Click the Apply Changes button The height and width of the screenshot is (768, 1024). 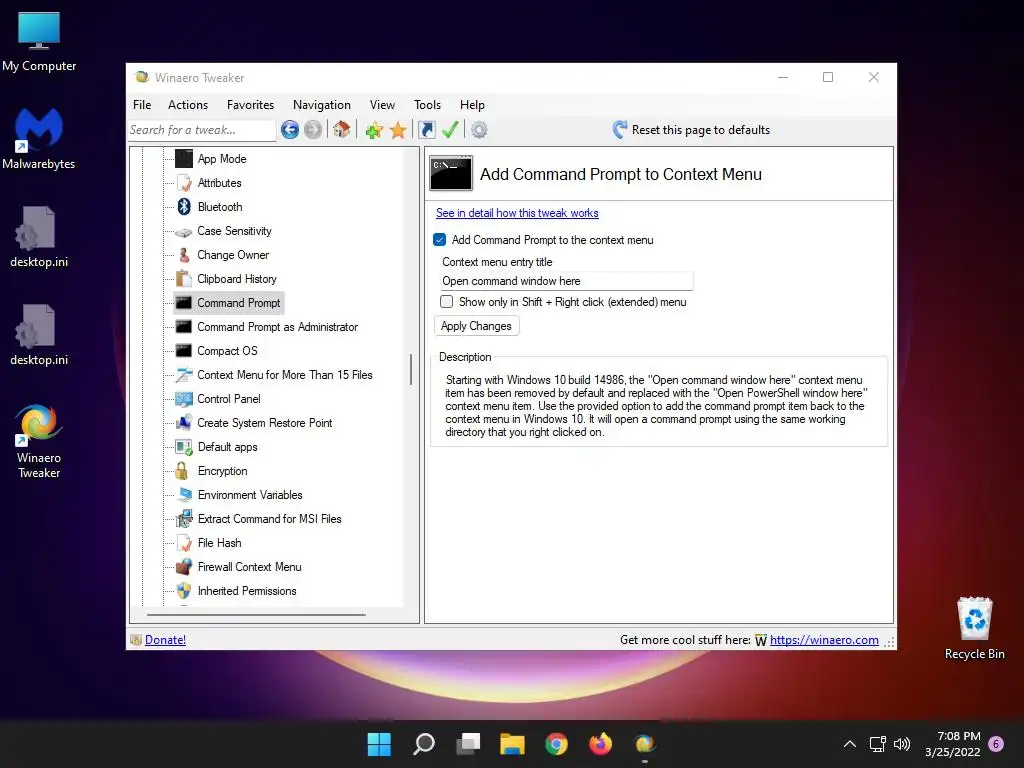[476, 326]
